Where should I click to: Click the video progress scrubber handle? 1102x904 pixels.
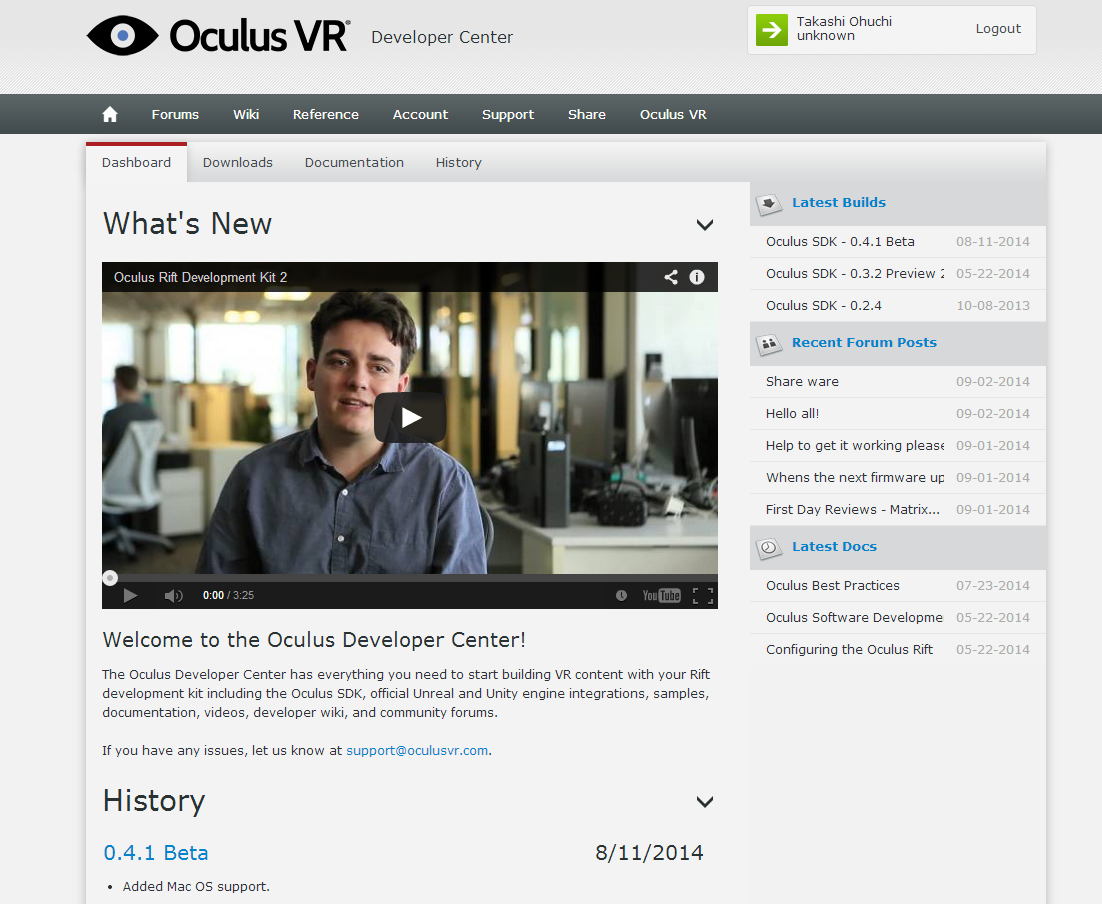tap(110, 578)
